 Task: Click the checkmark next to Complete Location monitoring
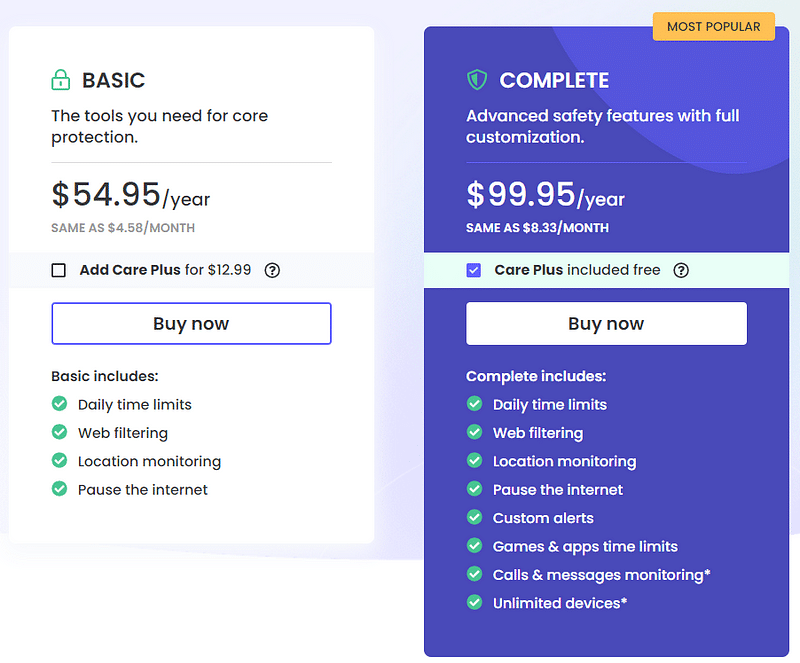click(x=474, y=460)
